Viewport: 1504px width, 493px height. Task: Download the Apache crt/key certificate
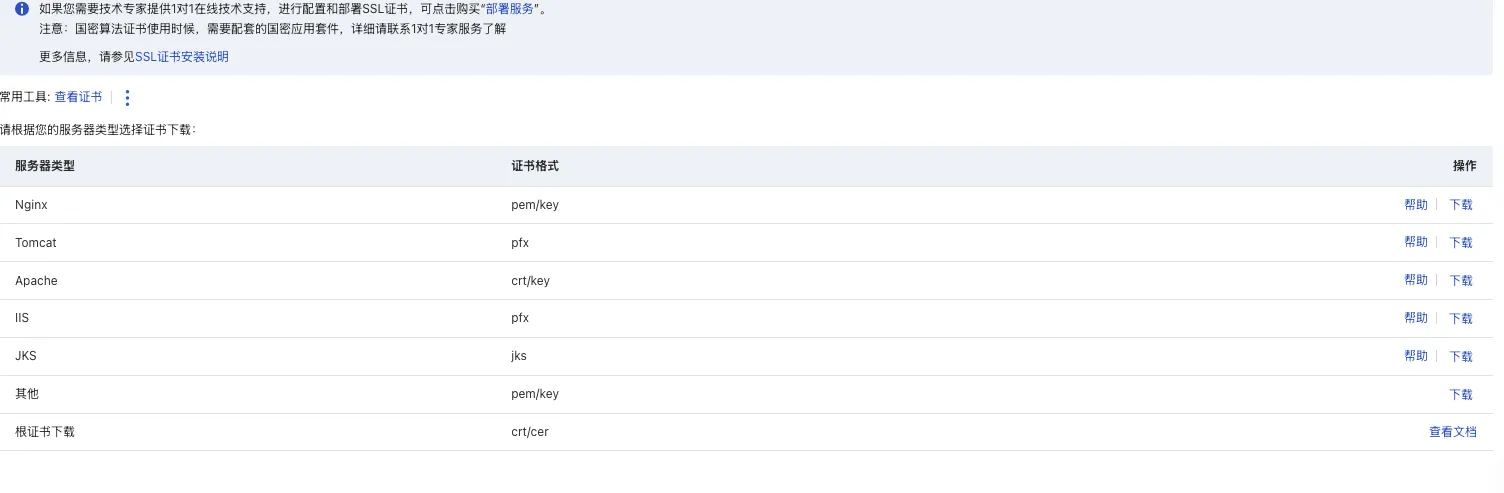click(1460, 281)
